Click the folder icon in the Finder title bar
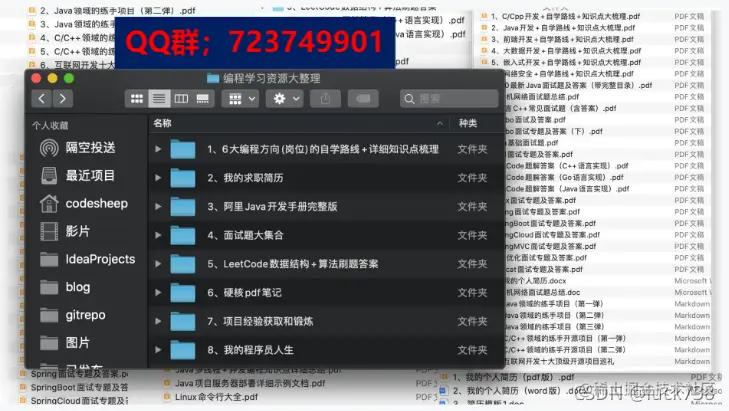 (213, 78)
